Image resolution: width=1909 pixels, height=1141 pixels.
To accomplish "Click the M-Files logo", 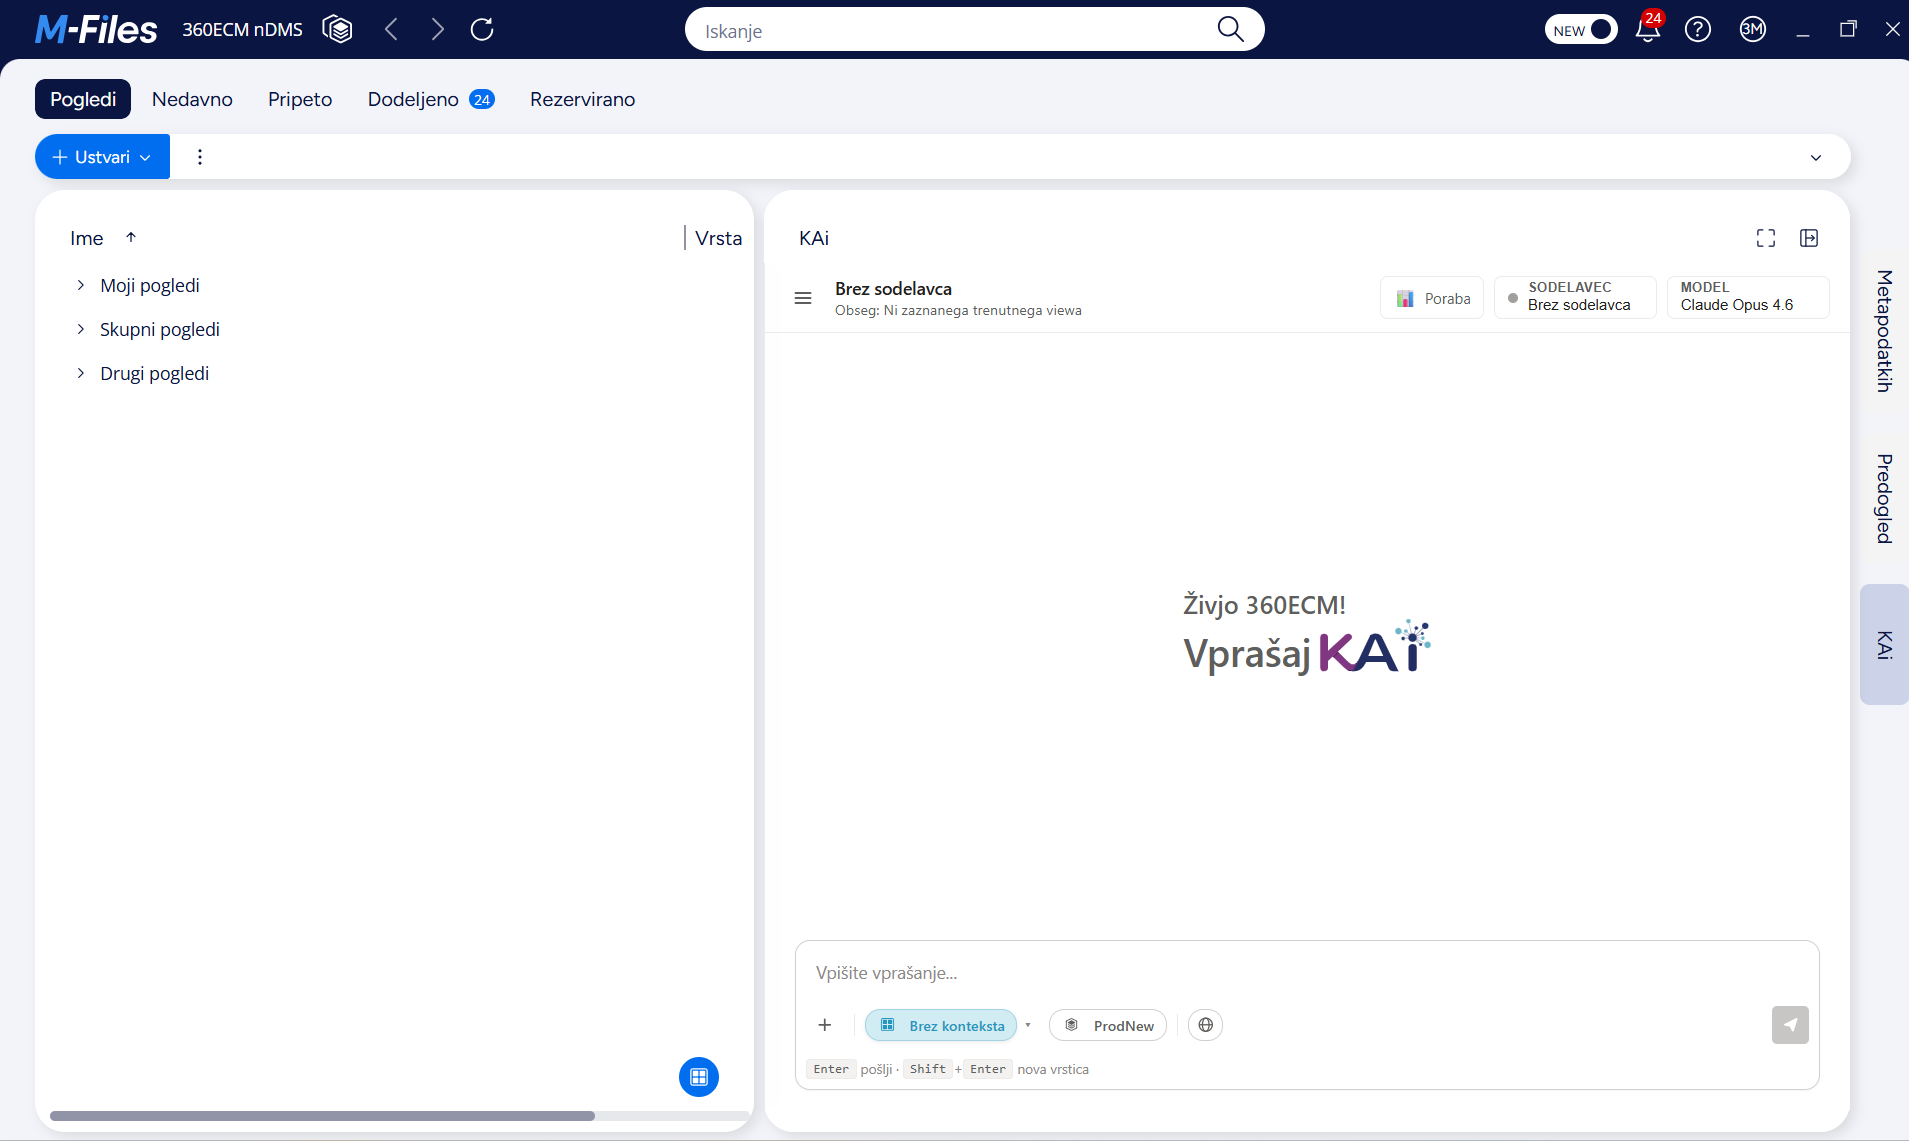I will [x=96, y=30].
